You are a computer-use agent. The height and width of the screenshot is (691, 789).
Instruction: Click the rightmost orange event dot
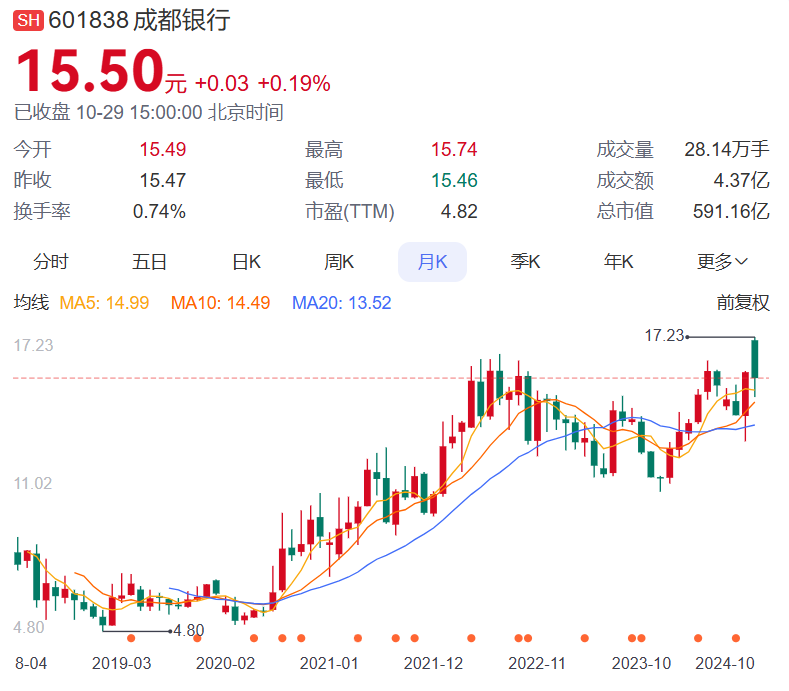click(736, 638)
